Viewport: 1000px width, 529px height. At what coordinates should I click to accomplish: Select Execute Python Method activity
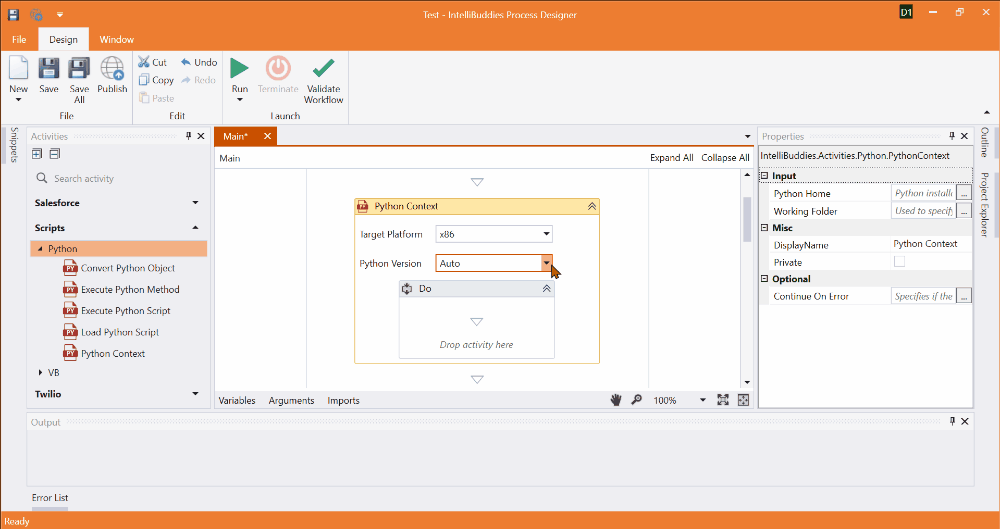click(121, 290)
